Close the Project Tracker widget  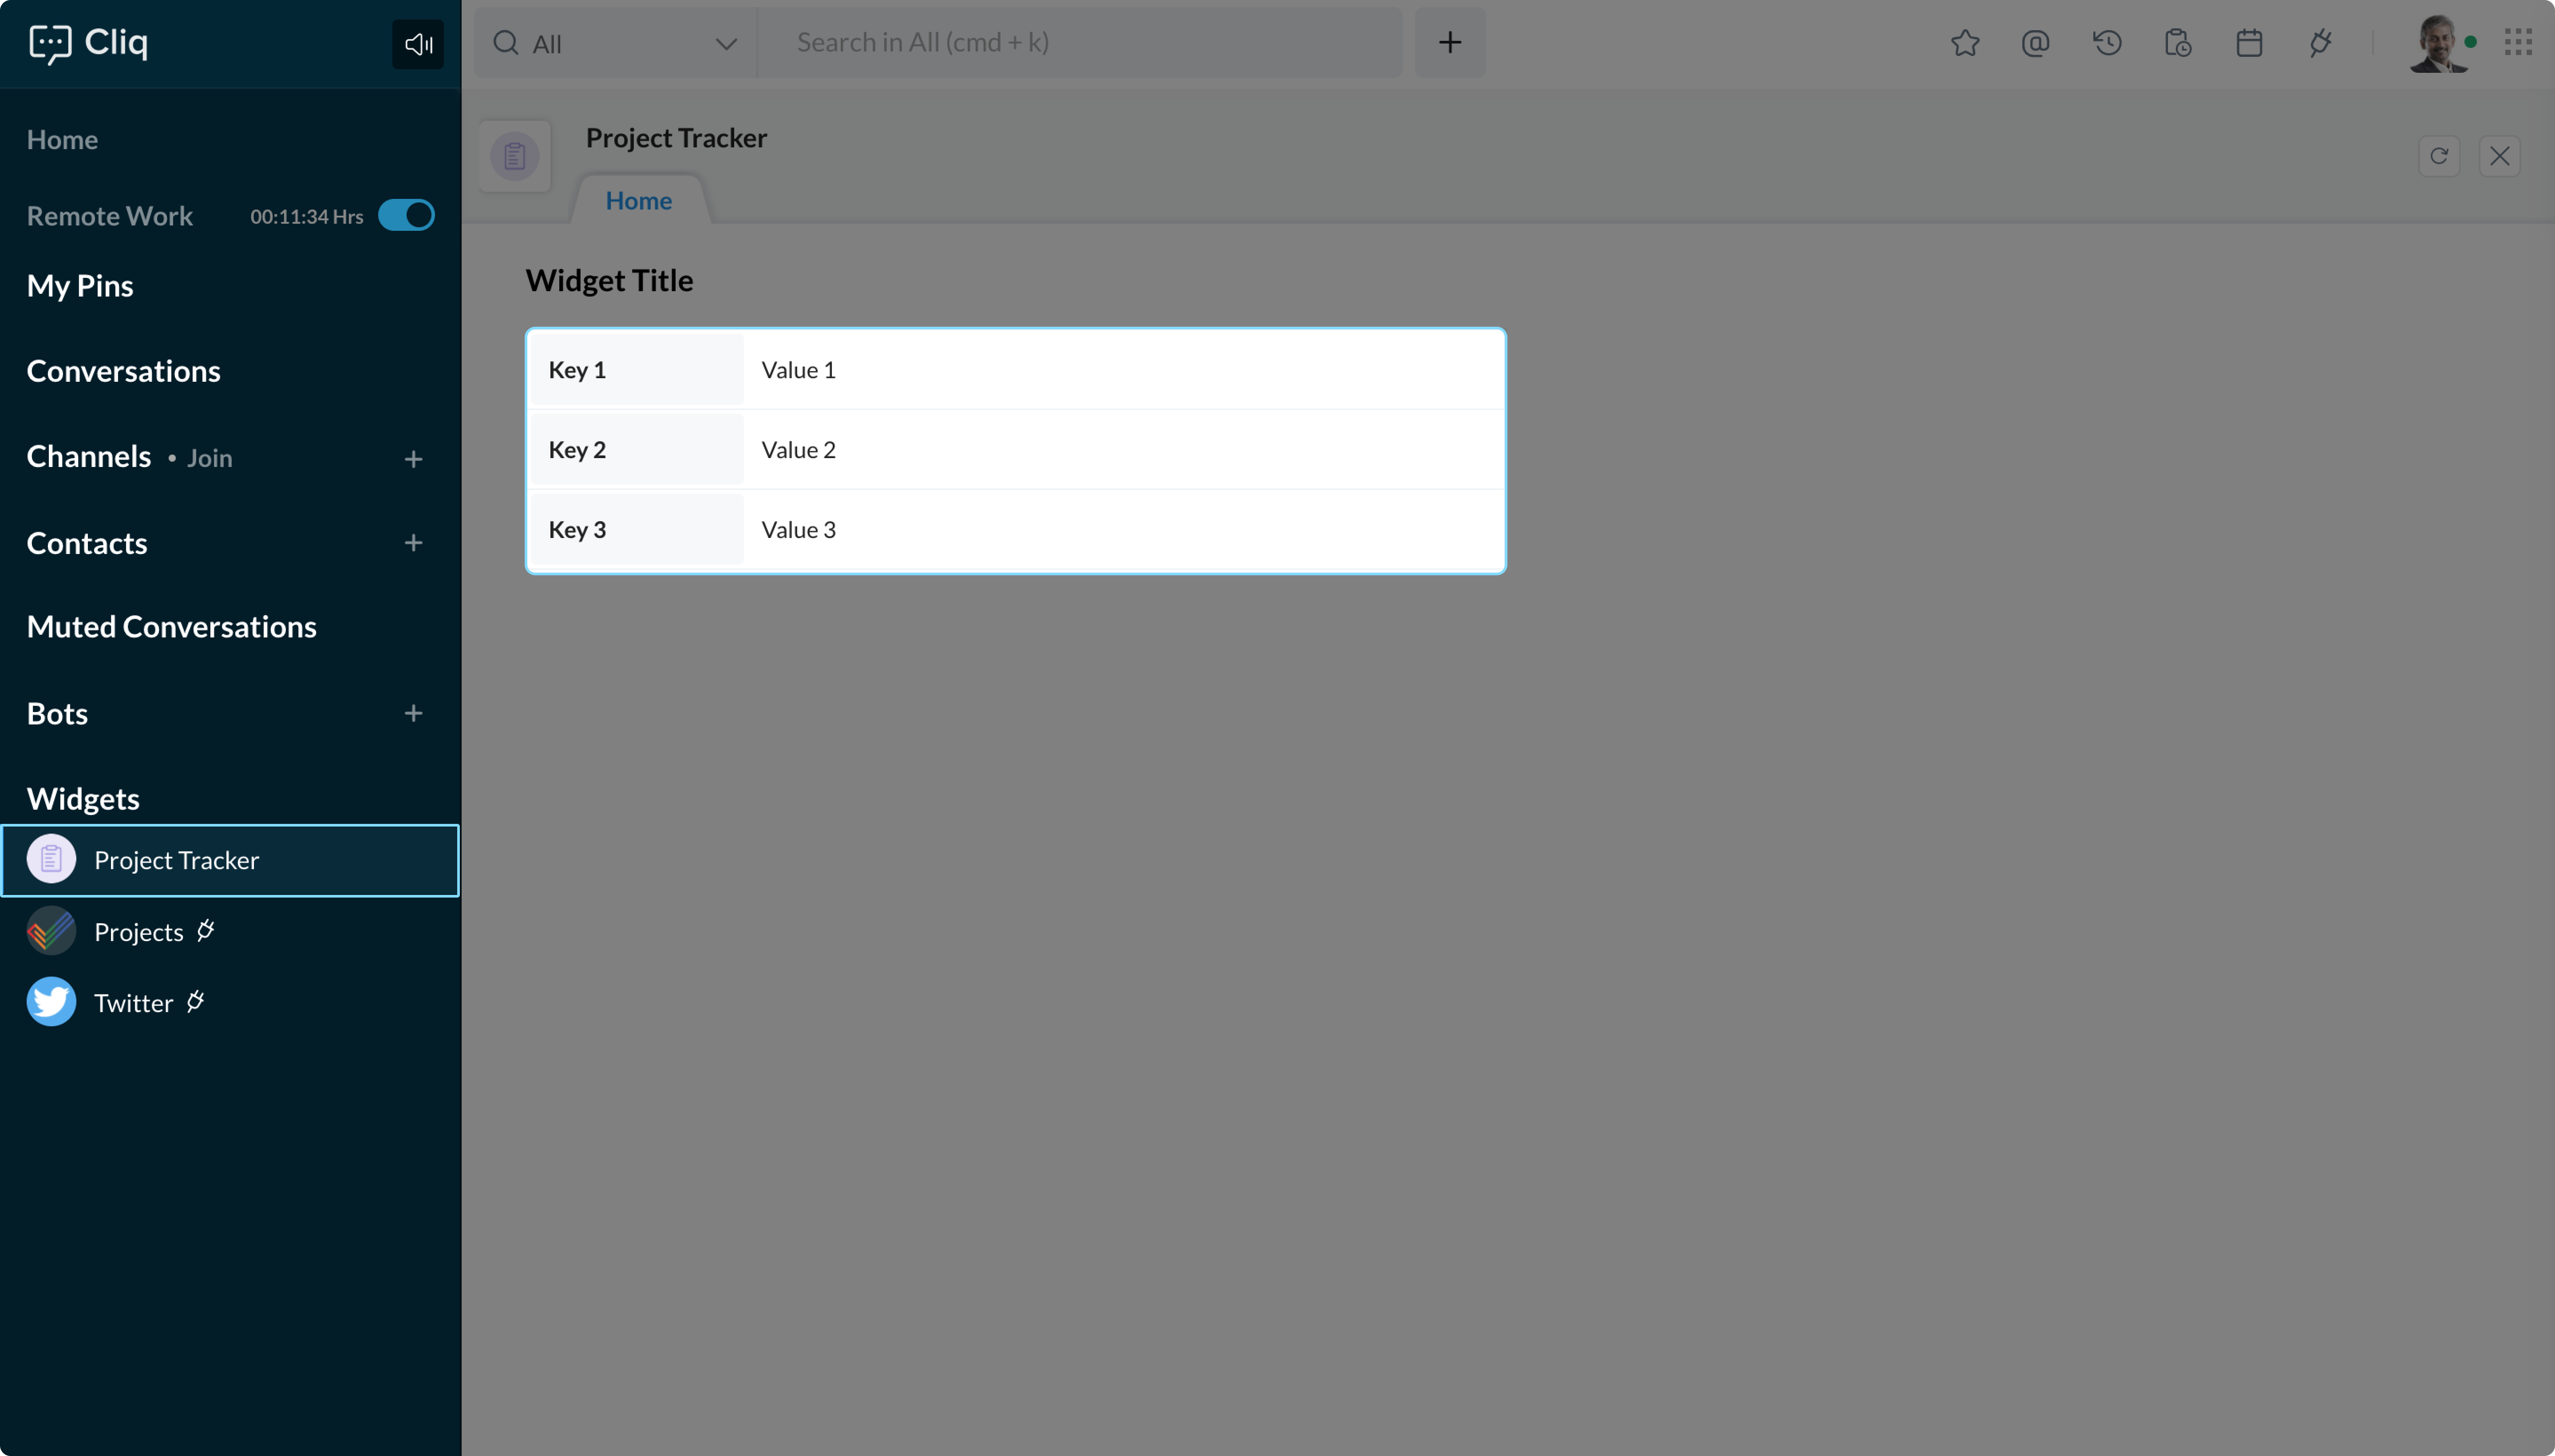tap(2500, 156)
